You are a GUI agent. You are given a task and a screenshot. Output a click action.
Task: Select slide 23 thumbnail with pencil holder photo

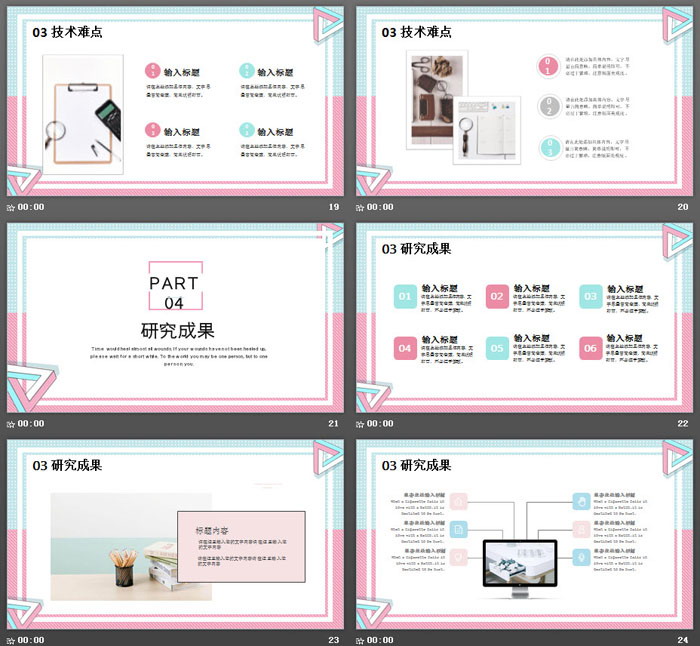175,534
